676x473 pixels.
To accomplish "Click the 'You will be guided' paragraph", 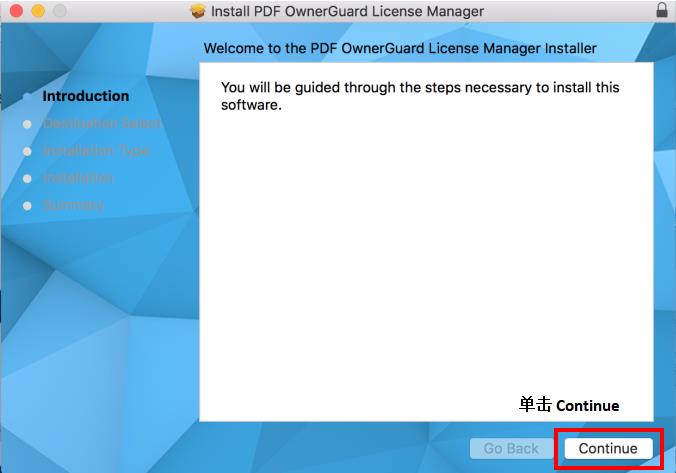I will pyautogui.click(x=420, y=96).
